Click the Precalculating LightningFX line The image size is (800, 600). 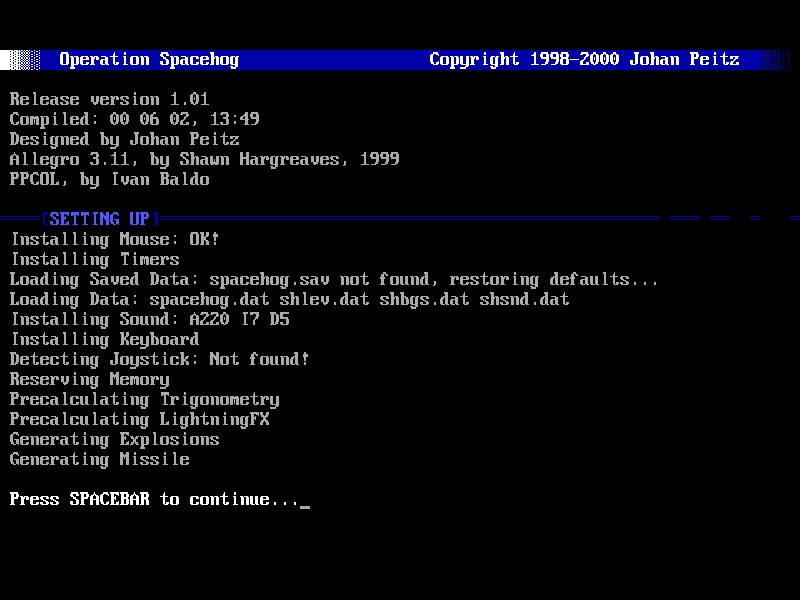139,420
